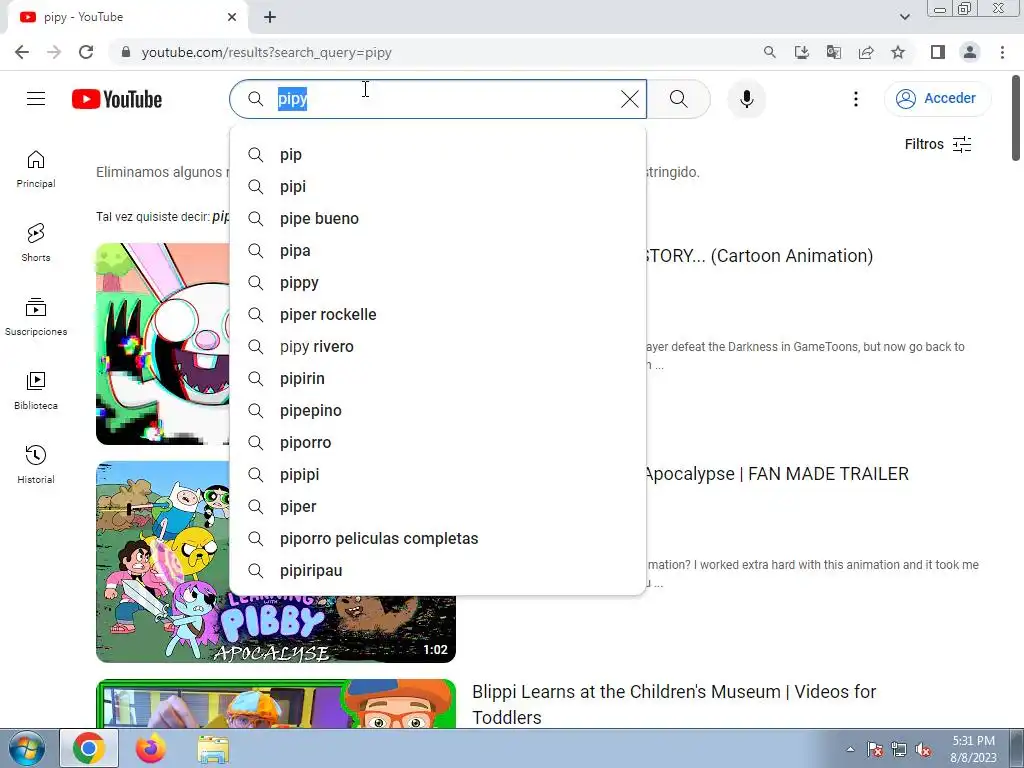The image size is (1024, 768).
Task: Open Firefox from the taskbar
Action: [151, 749]
